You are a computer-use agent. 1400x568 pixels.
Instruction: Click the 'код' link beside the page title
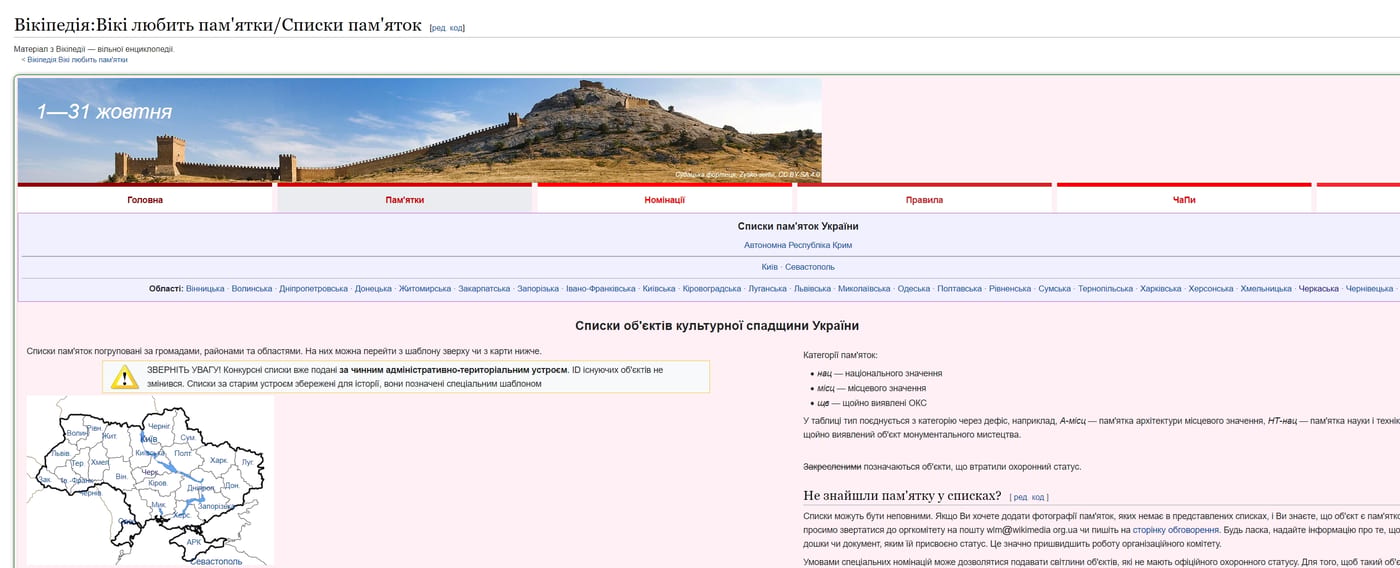pos(456,28)
